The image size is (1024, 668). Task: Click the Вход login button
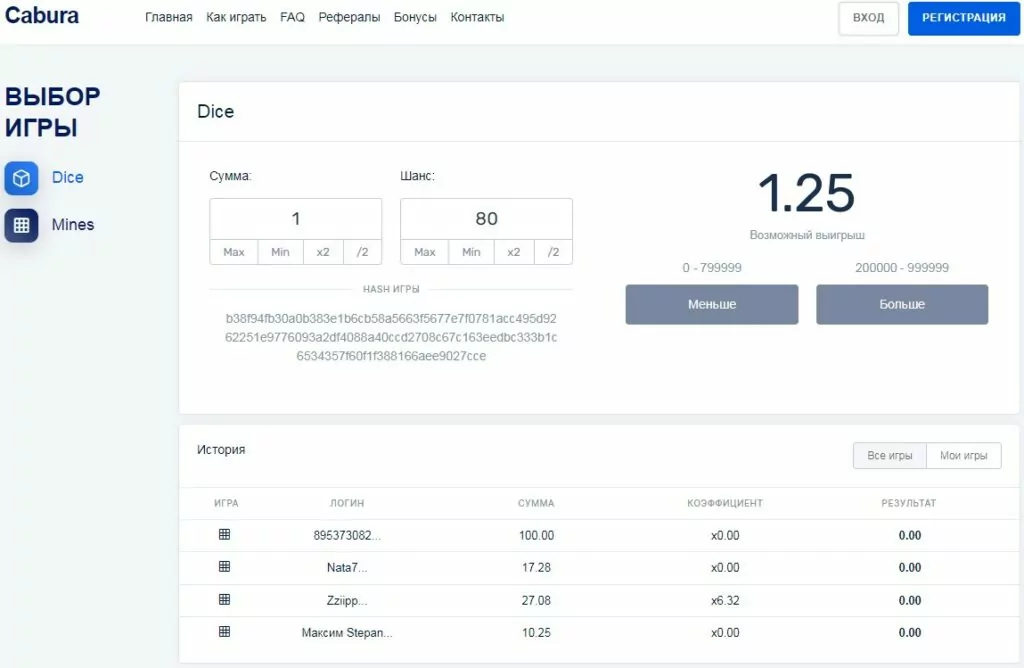(868, 18)
